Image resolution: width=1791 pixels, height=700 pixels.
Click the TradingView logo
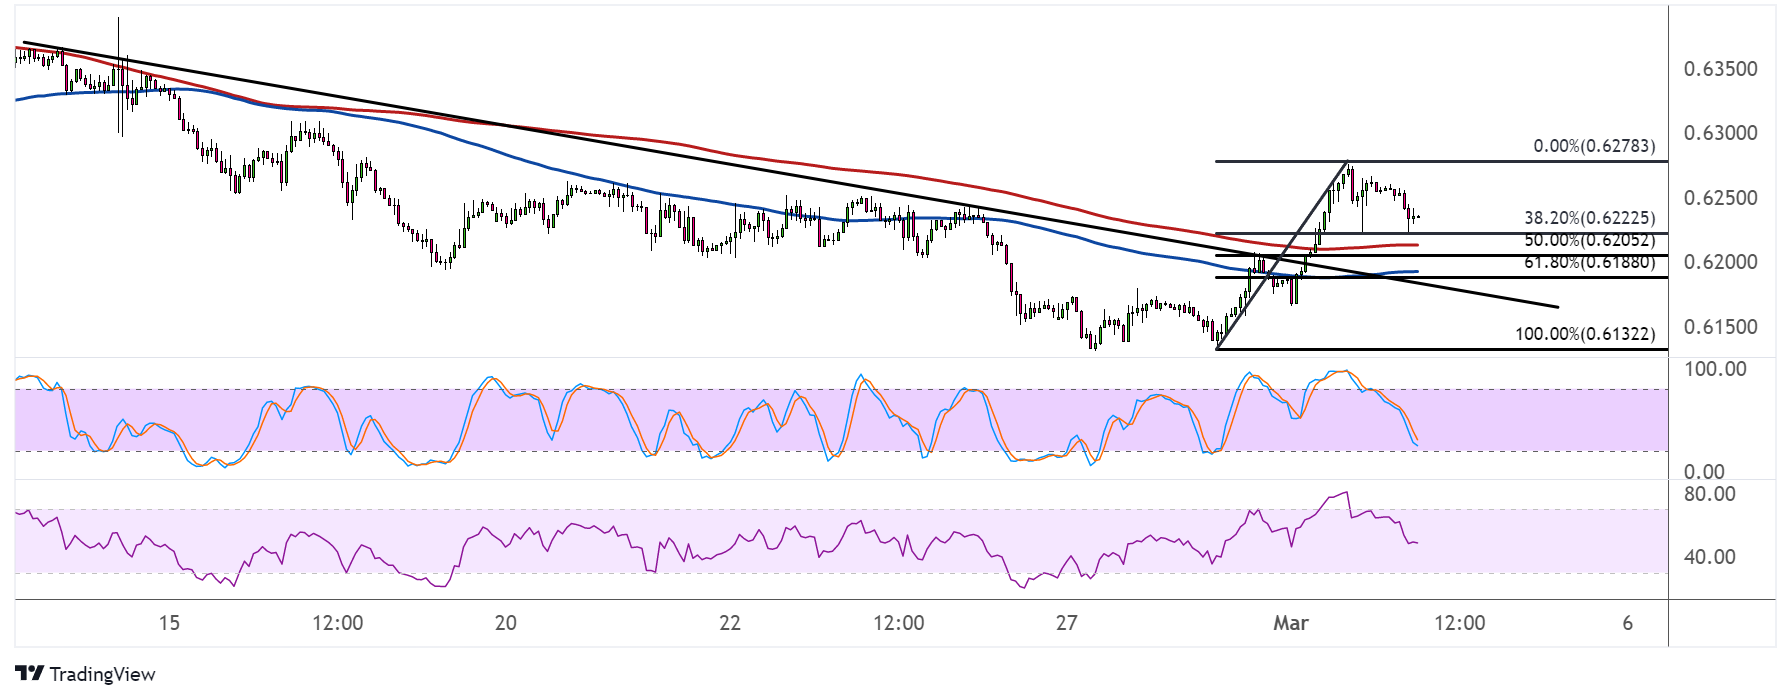[86, 674]
